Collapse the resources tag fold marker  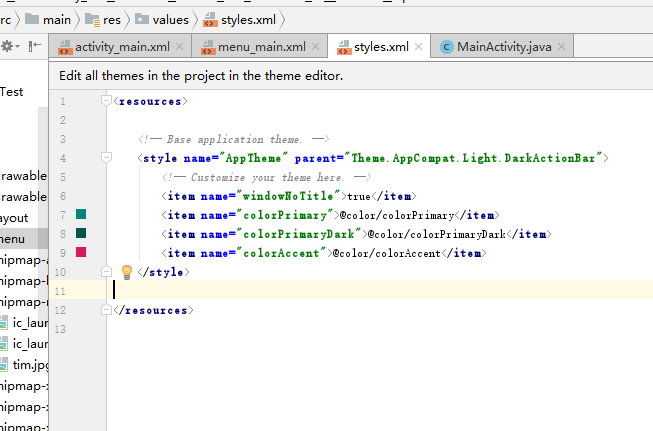pyautogui.click(x=106, y=100)
